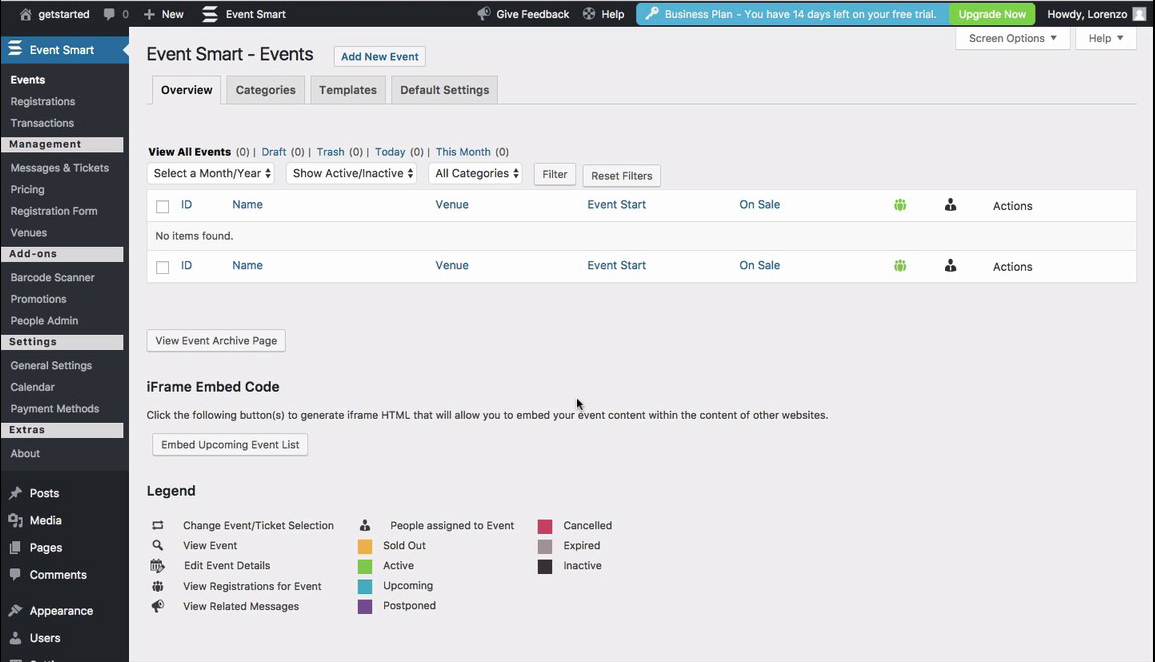Expand the Help dropdown tab at top right
This screenshot has height=662, width=1155.
pos(1106,38)
